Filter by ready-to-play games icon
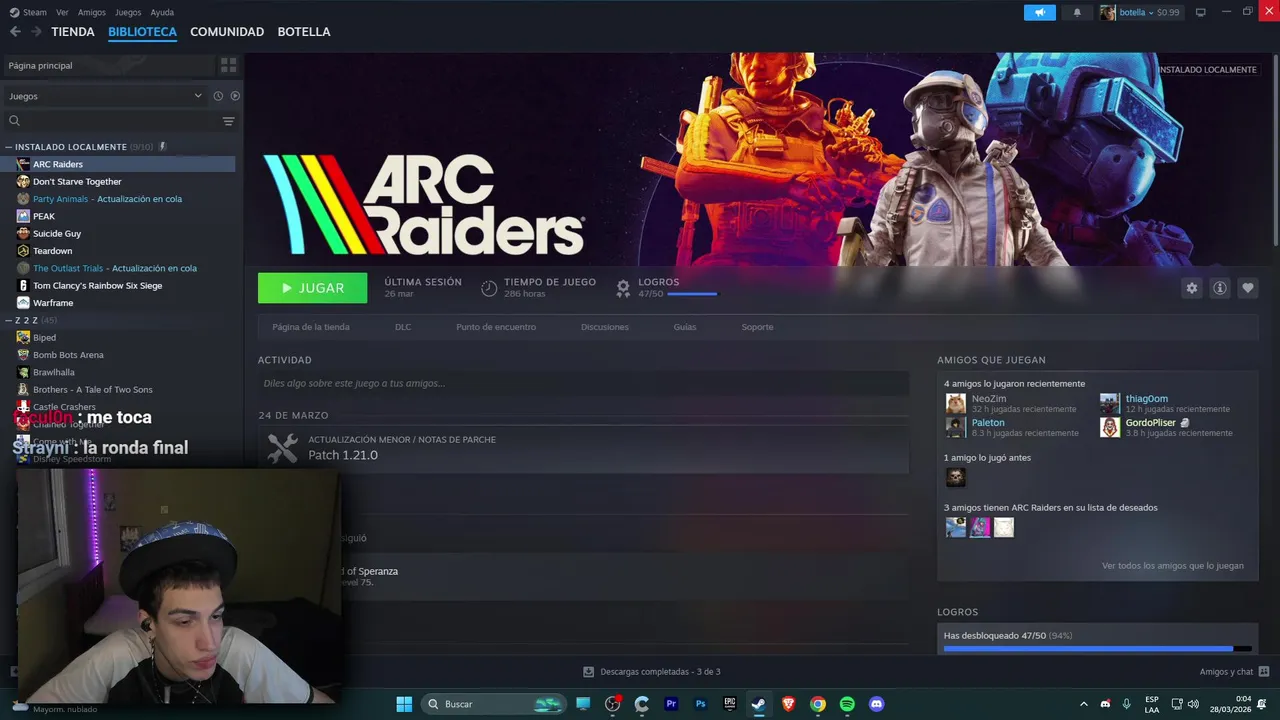The image size is (1280, 720). pyautogui.click(x=235, y=96)
